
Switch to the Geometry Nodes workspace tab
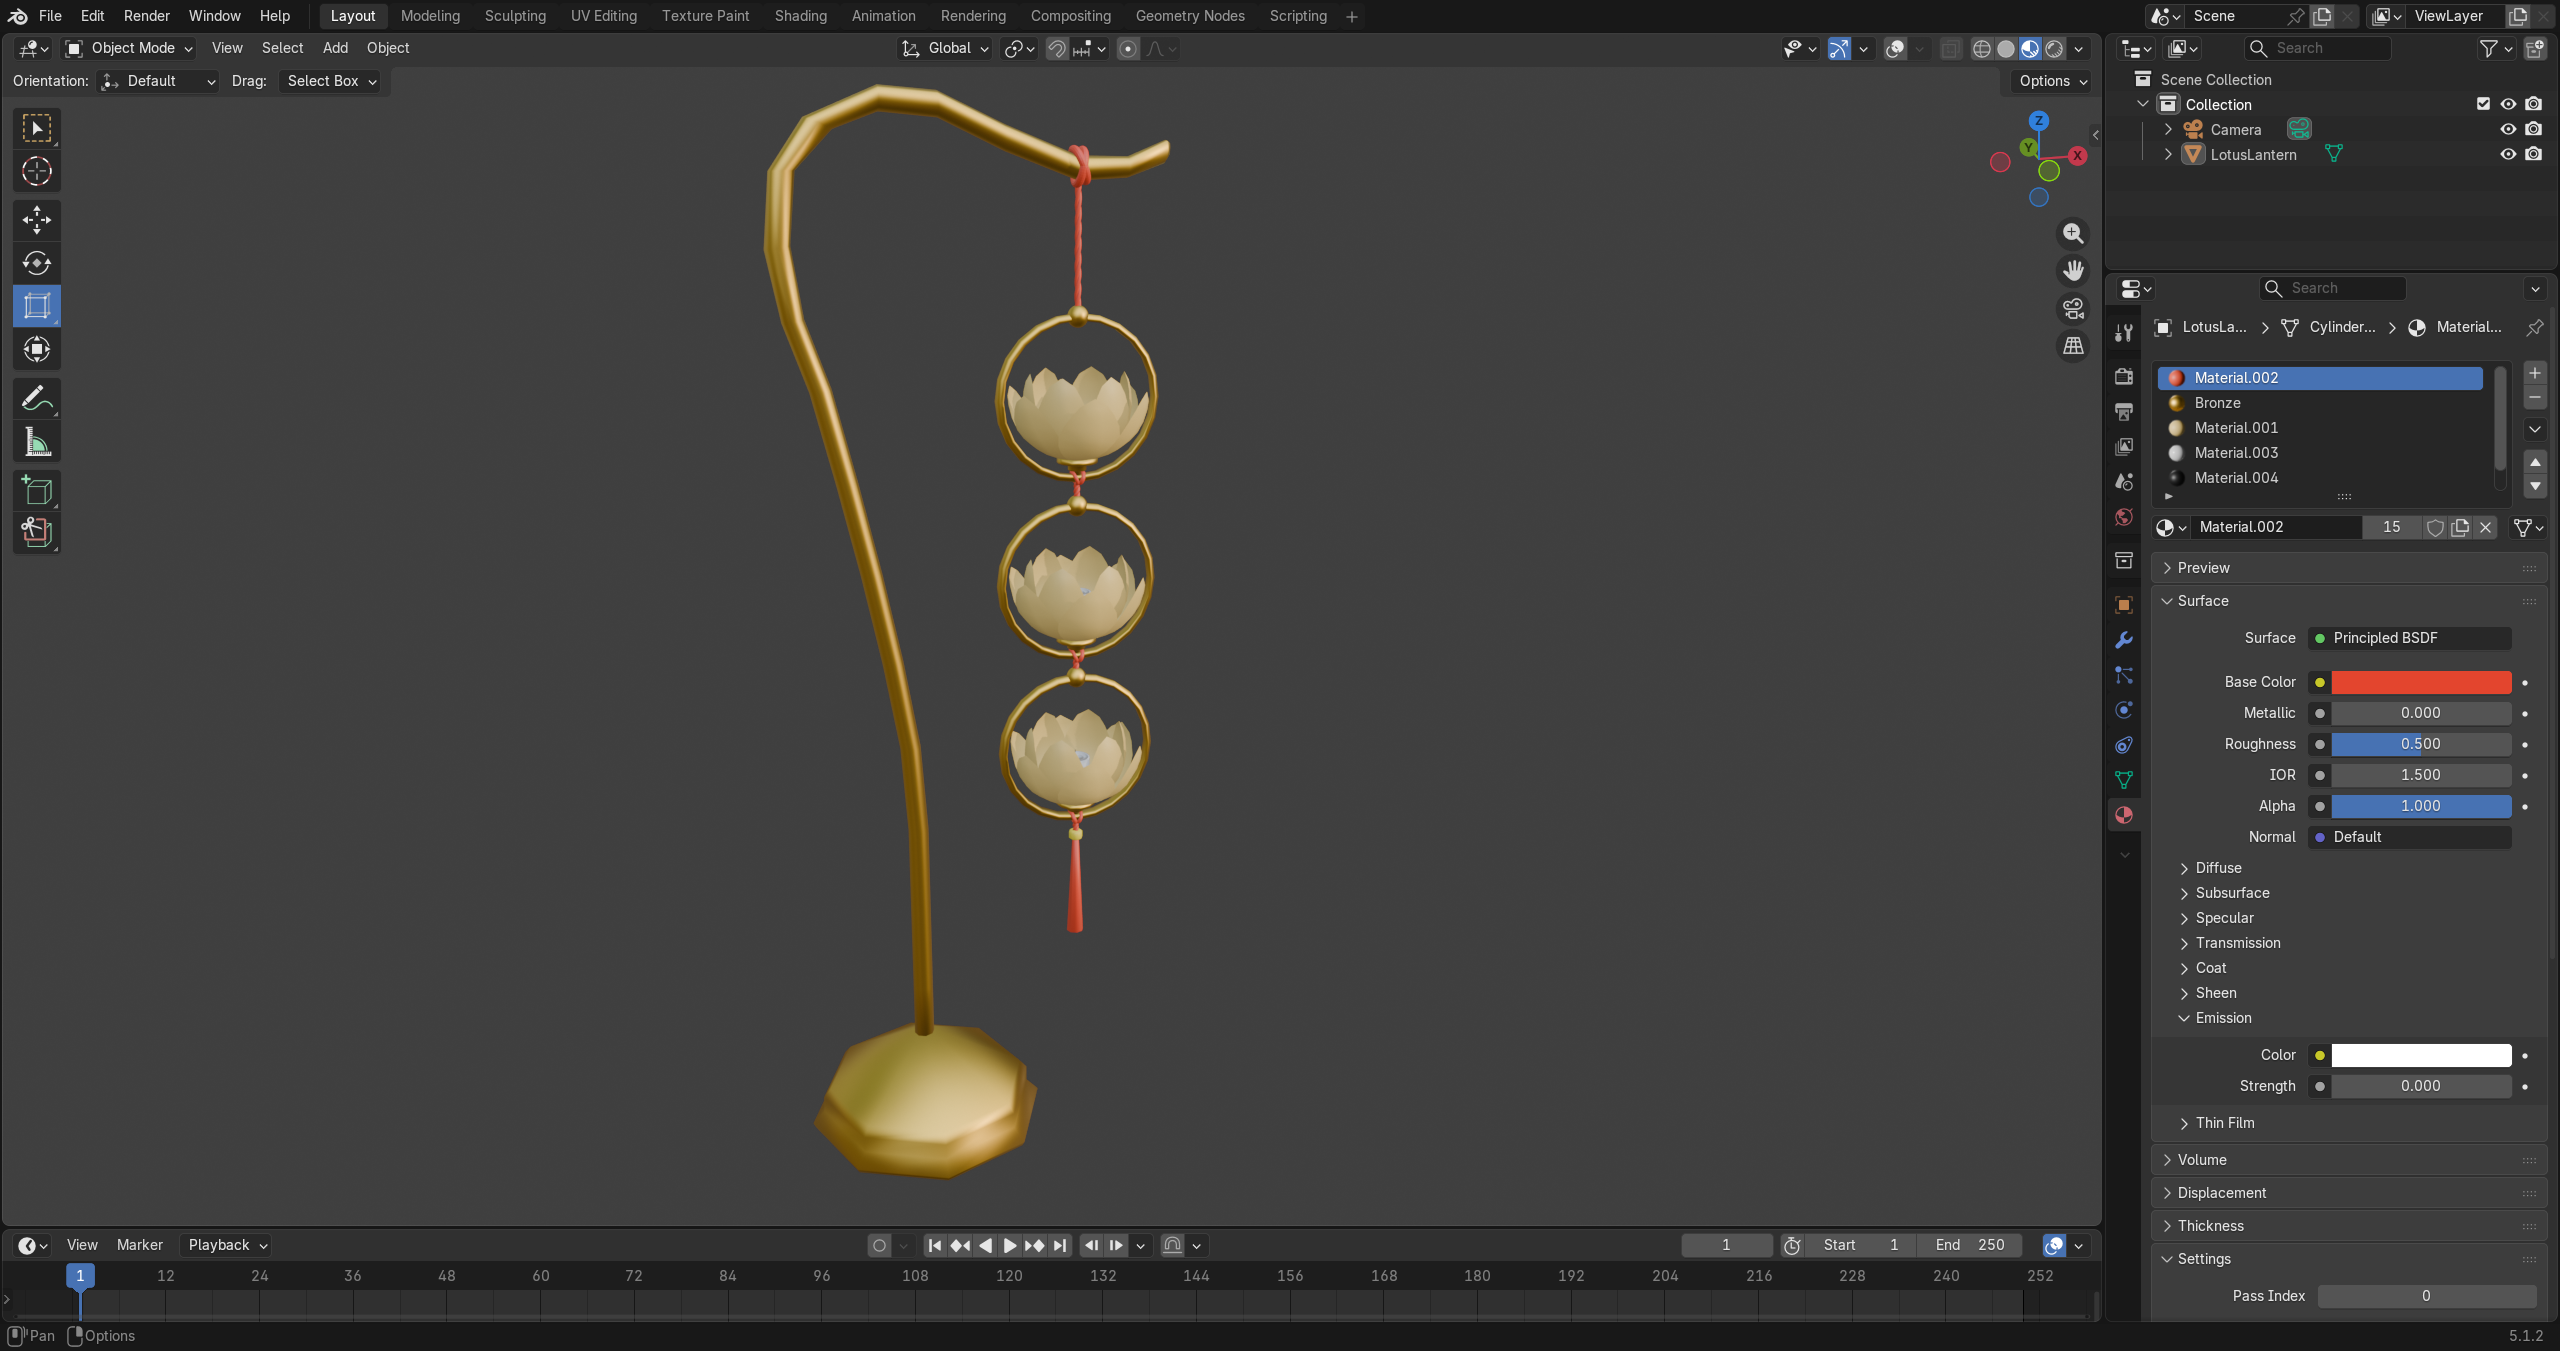pyautogui.click(x=1189, y=16)
